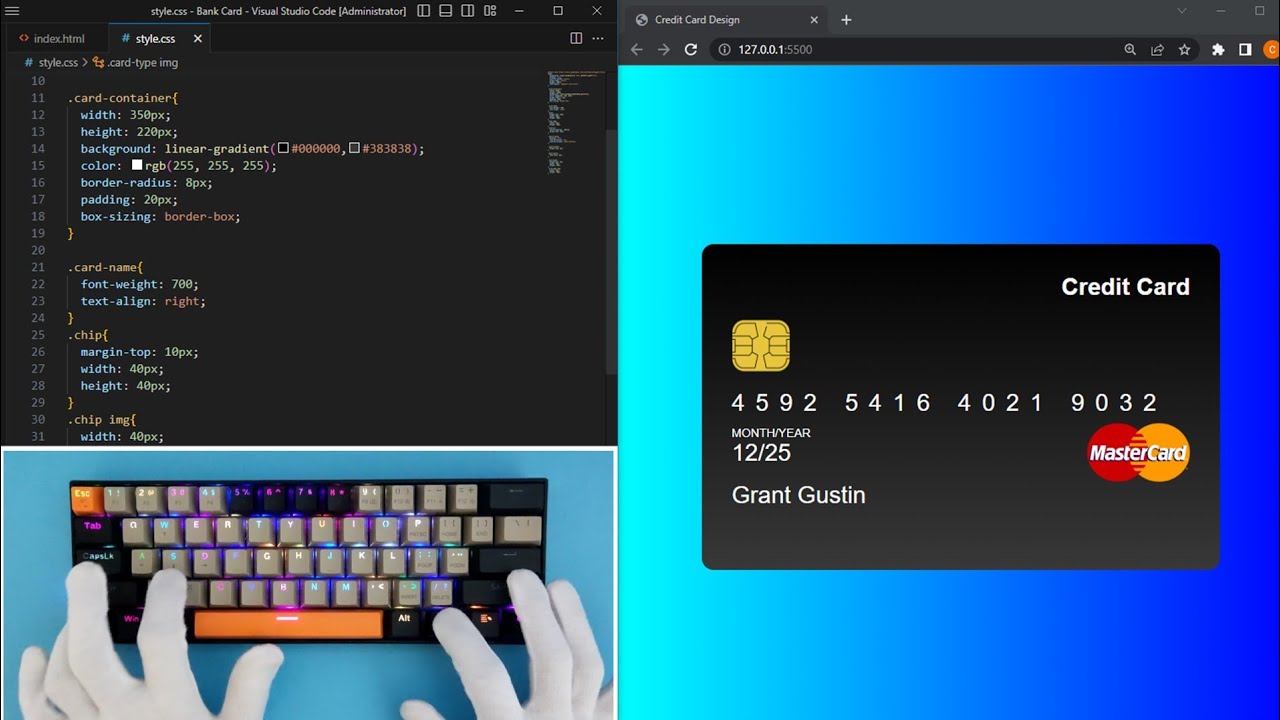Bookmark this page with the star icon
Image resolution: width=1280 pixels, height=720 pixels.
(1184, 49)
